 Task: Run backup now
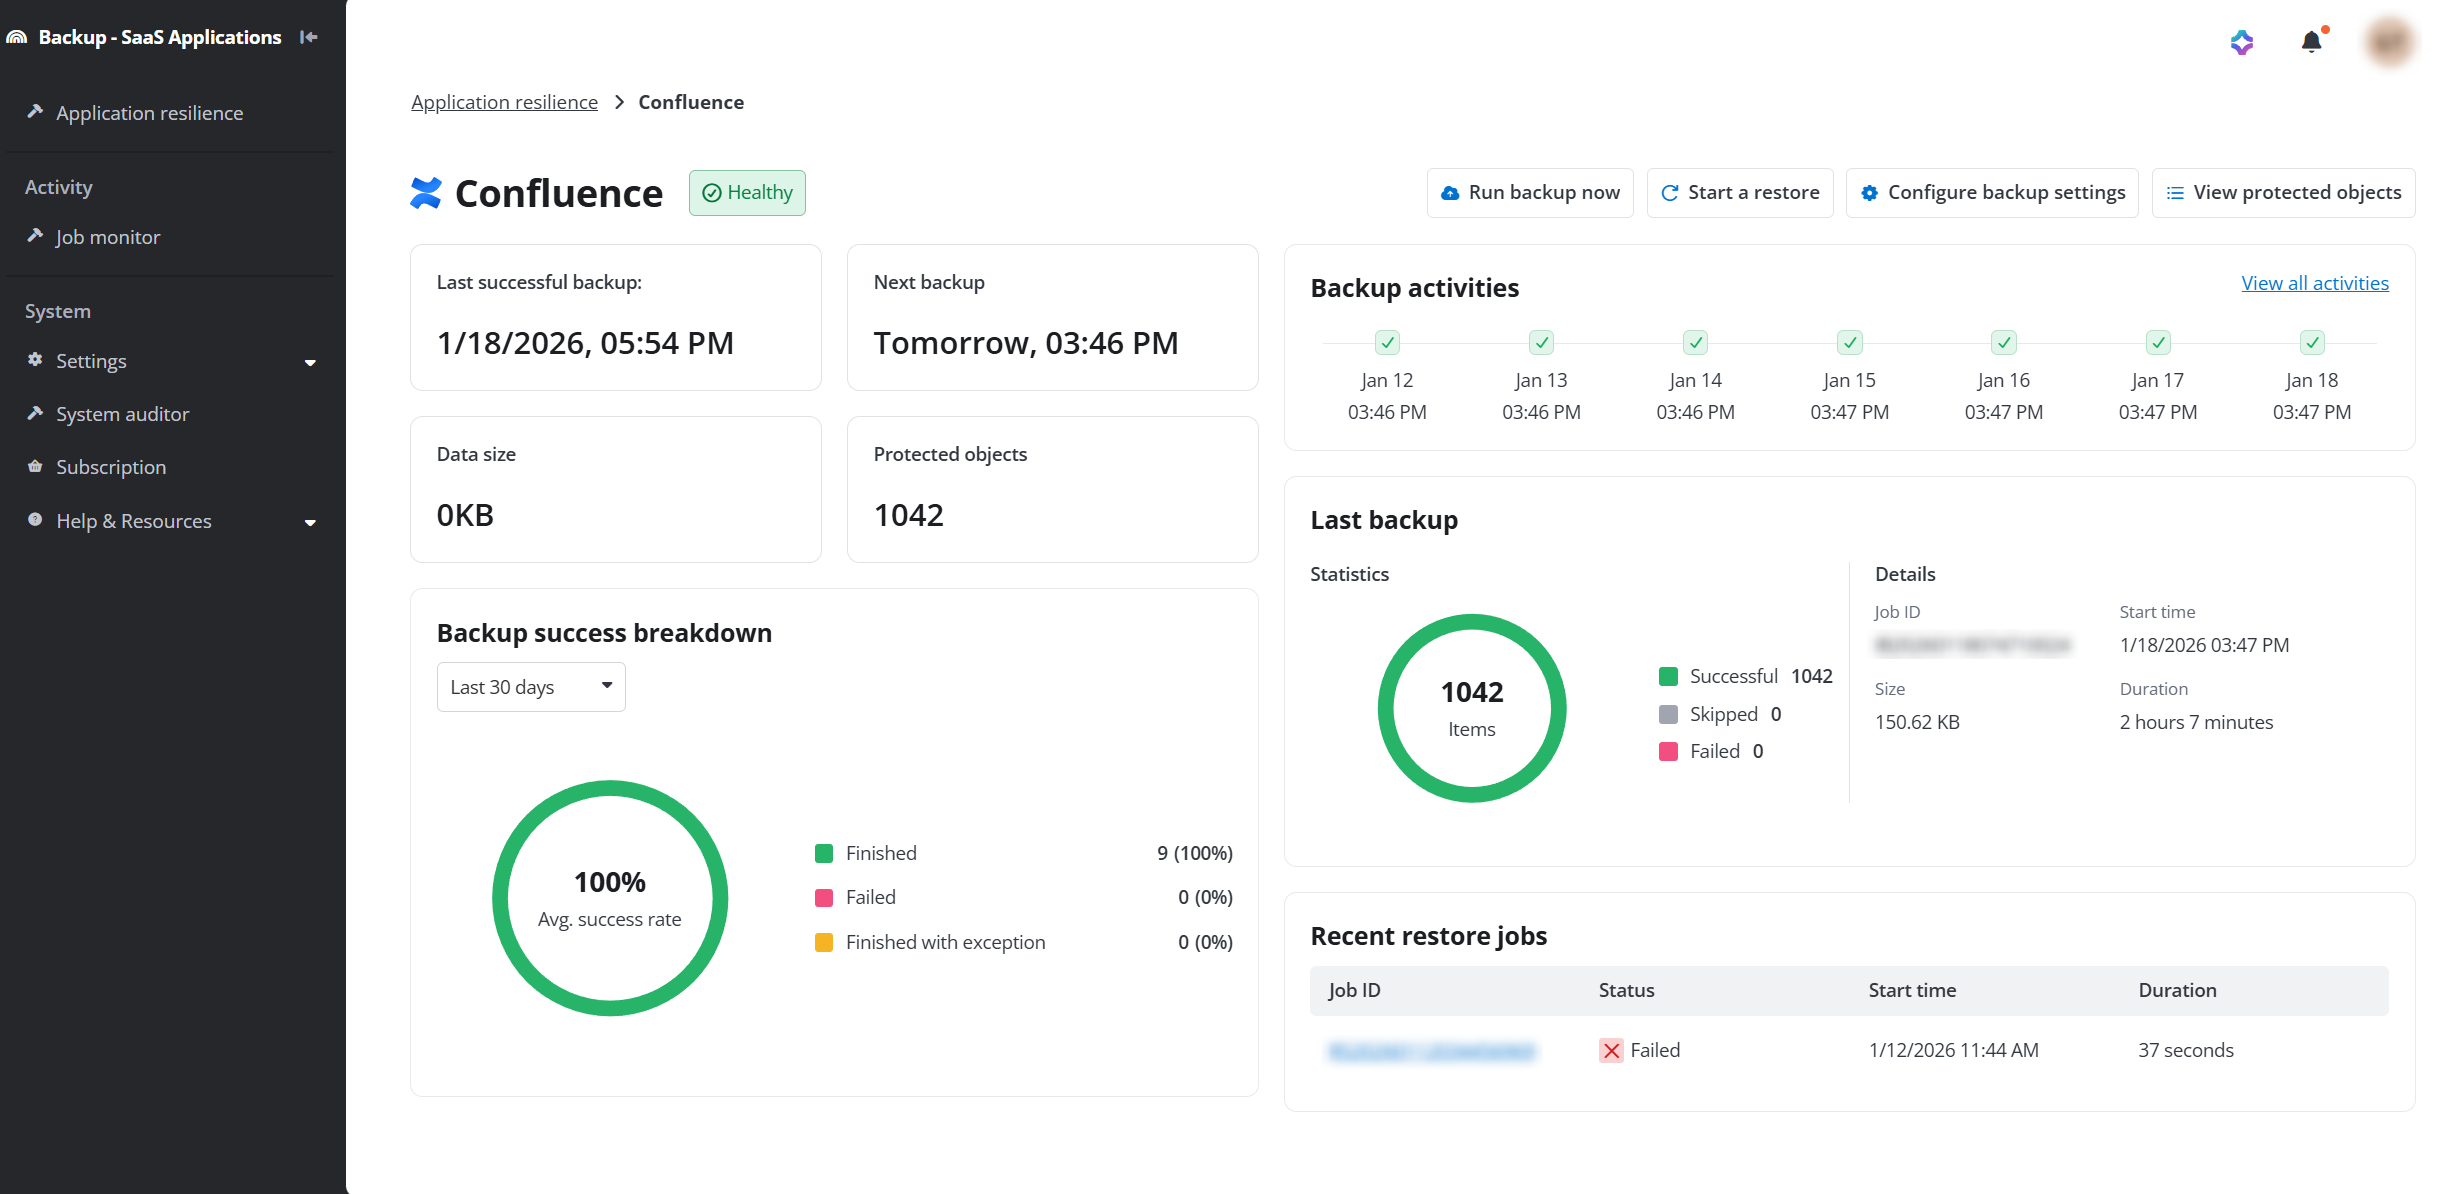(1530, 193)
